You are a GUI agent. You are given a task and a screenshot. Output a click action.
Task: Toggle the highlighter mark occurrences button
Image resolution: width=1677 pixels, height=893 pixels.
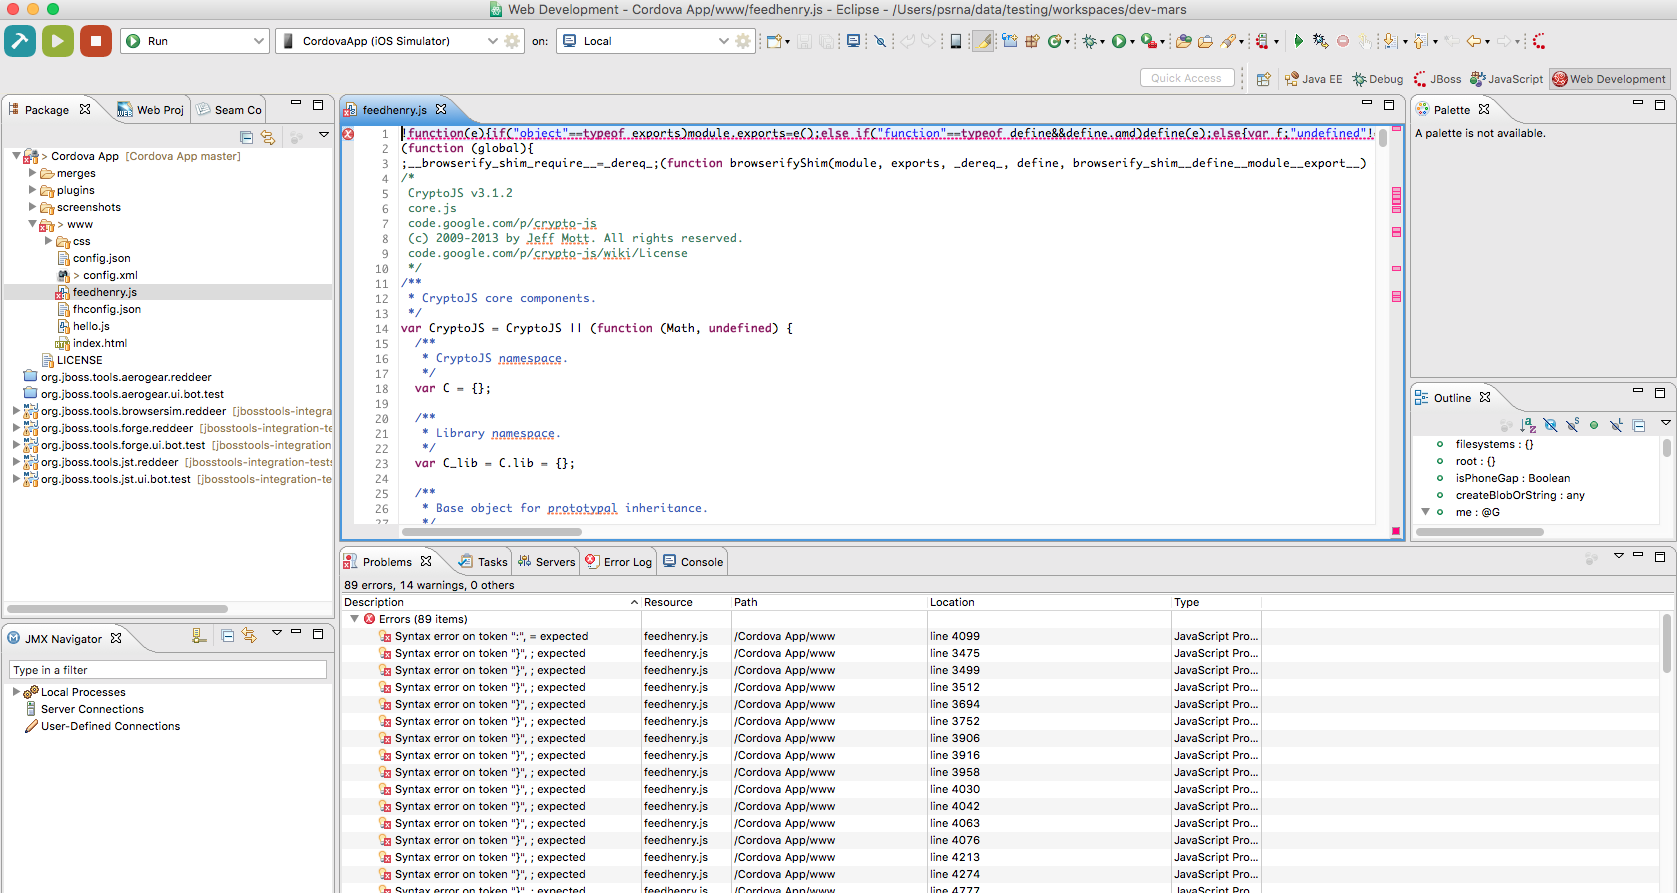pos(984,41)
